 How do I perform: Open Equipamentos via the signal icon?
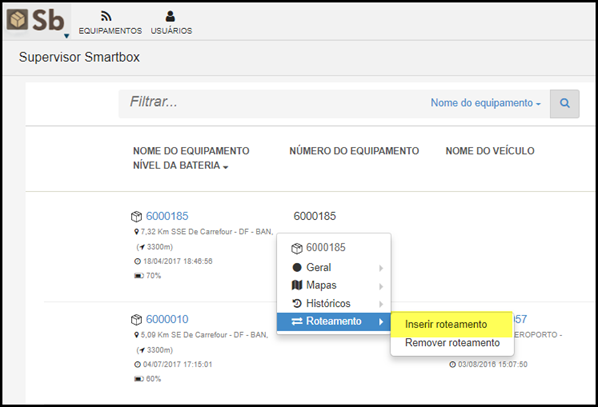click(x=106, y=16)
